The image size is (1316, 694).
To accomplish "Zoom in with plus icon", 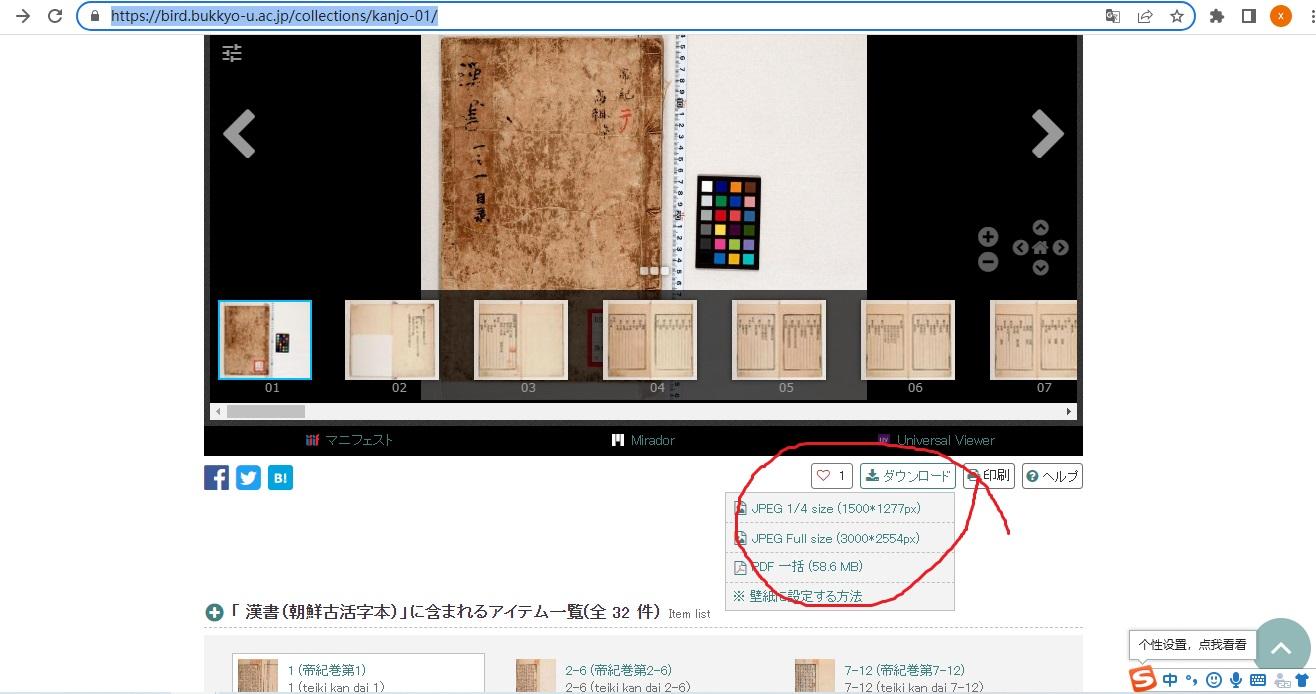I will [x=987, y=237].
